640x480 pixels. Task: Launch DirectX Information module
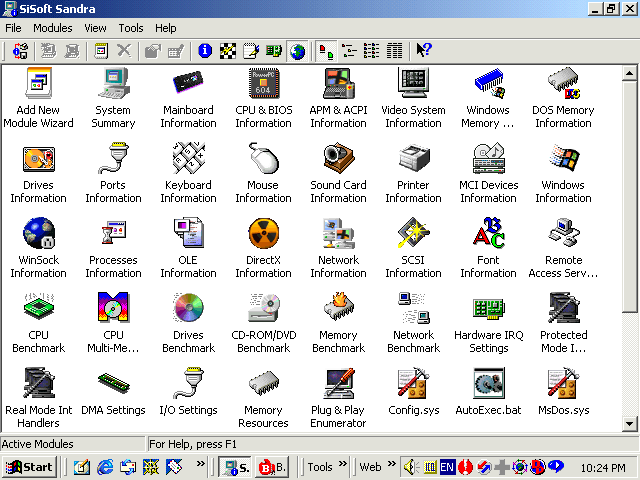click(263, 249)
